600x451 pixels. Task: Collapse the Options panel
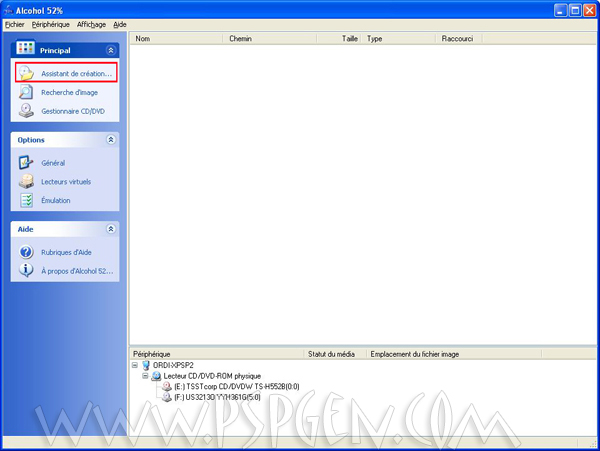tap(111, 140)
